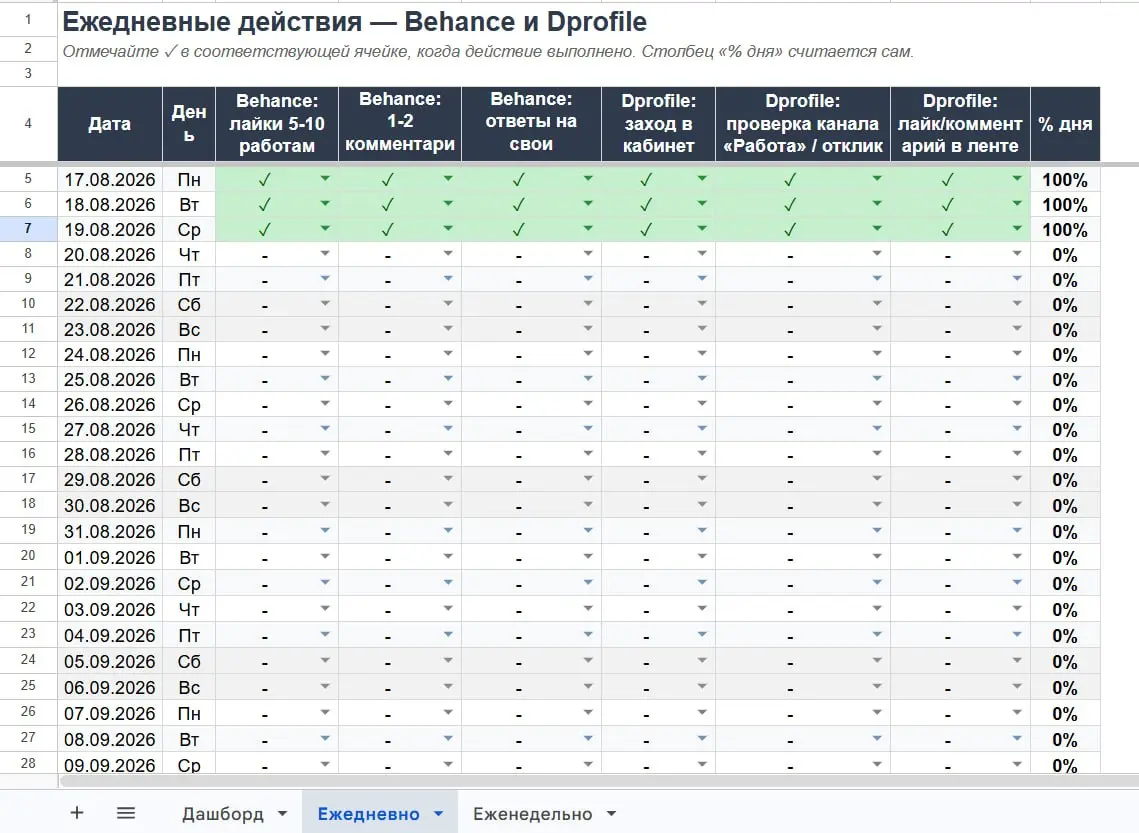The width and height of the screenshot is (1139, 833).
Task: Open comments dropdown arrow for 18.08.2026
Action: click(x=447, y=203)
